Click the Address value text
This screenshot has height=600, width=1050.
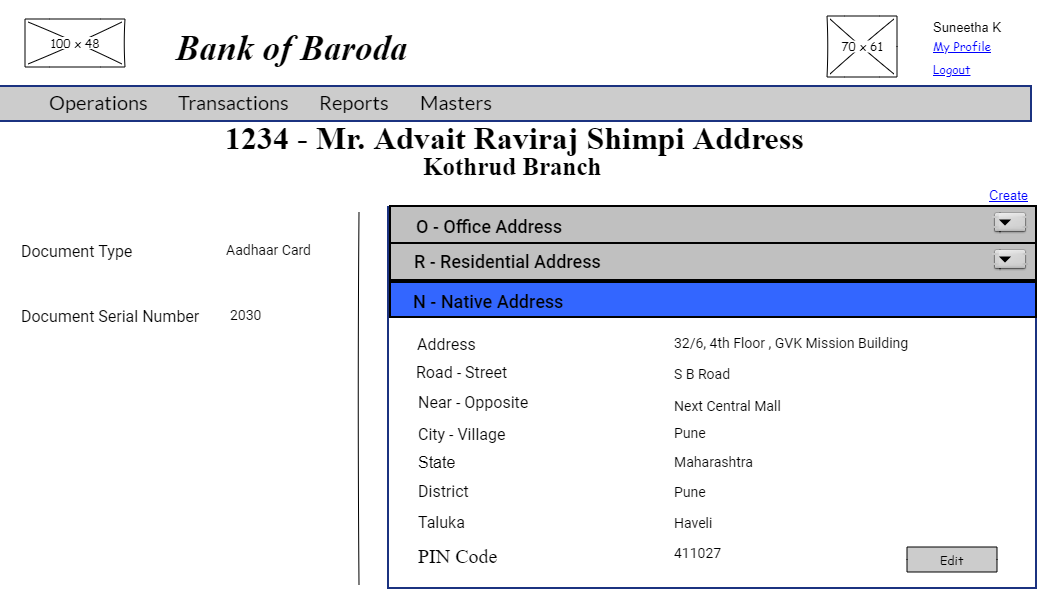click(x=790, y=343)
